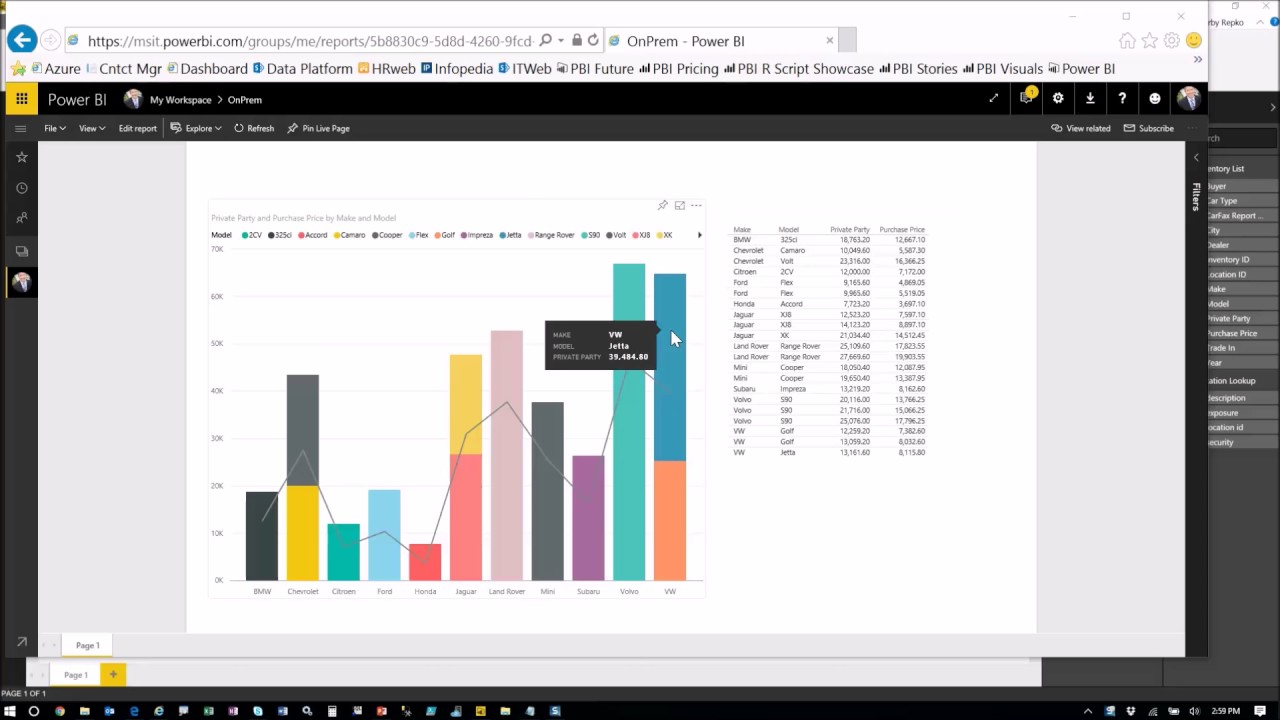This screenshot has height=720, width=1280.
Task: Go back using browser back arrow
Action: 22,40
